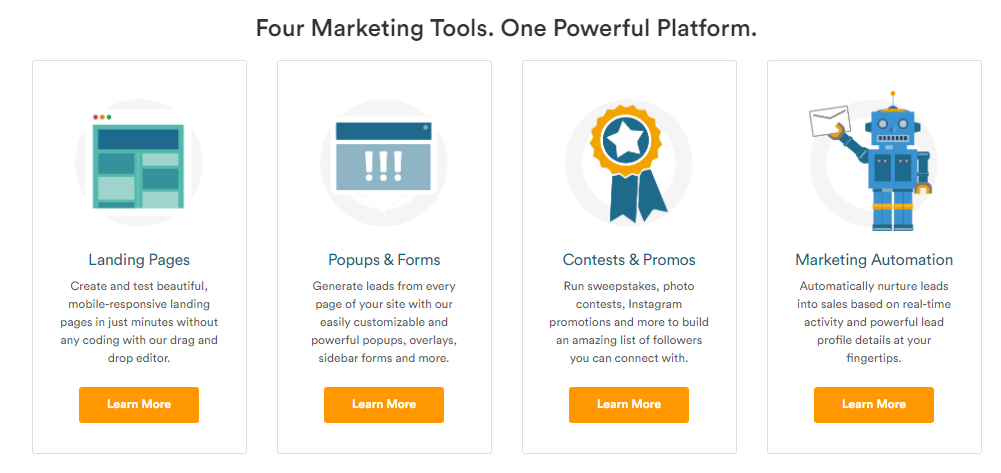1001x473 pixels.
Task: Open Learn More under Landing Pages
Action: (x=139, y=405)
